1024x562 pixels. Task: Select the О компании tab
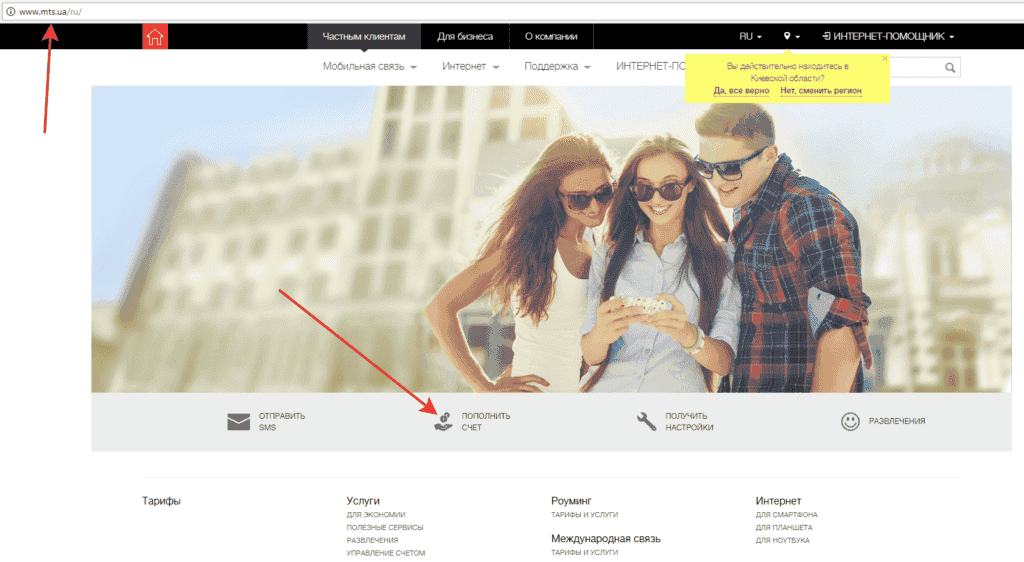tap(551, 37)
